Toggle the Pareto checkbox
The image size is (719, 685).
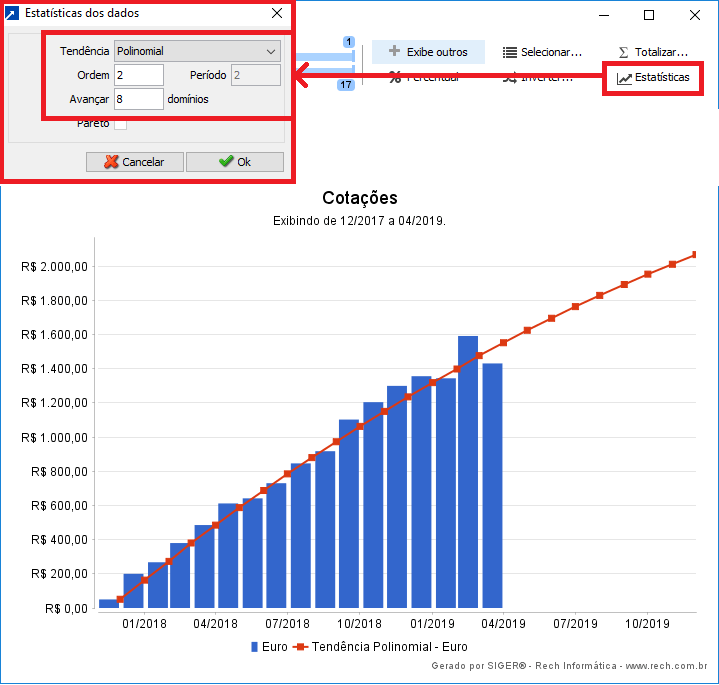pyautogui.click(x=121, y=124)
